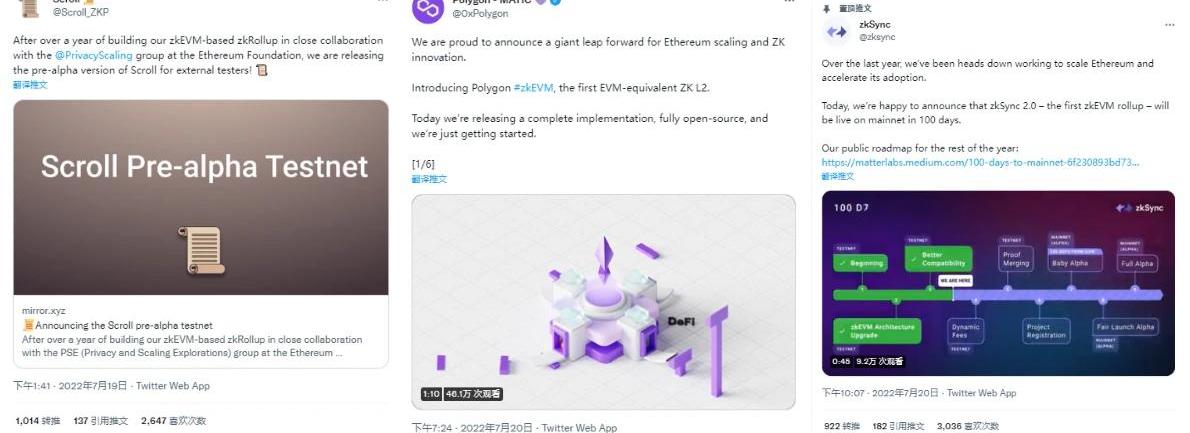1190x433 pixels.
Task: Click Polygon's blue verified badge
Action: click(x=556, y=2)
